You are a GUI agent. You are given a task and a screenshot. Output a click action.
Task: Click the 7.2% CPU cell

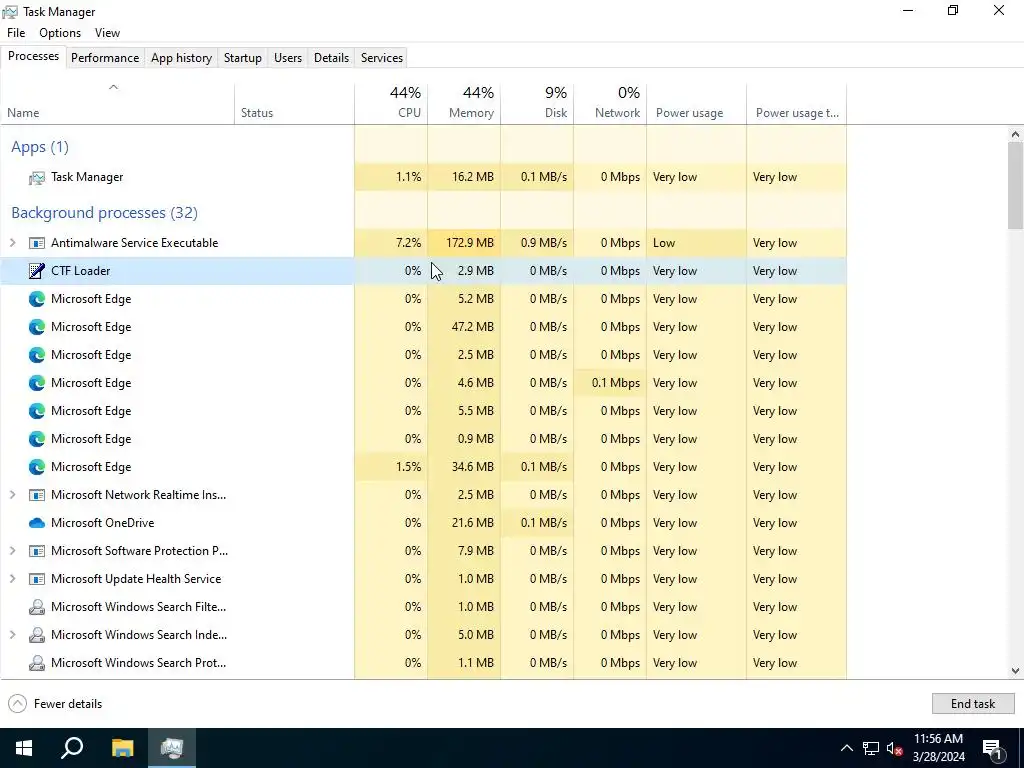click(x=391, y=243)
